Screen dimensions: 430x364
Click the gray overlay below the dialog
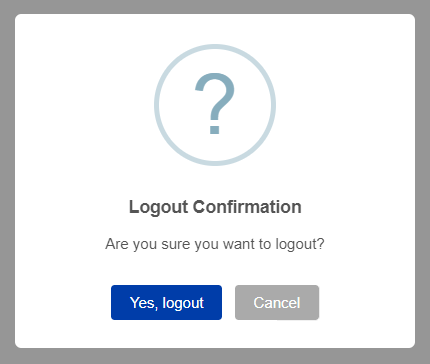pos(215,356)
